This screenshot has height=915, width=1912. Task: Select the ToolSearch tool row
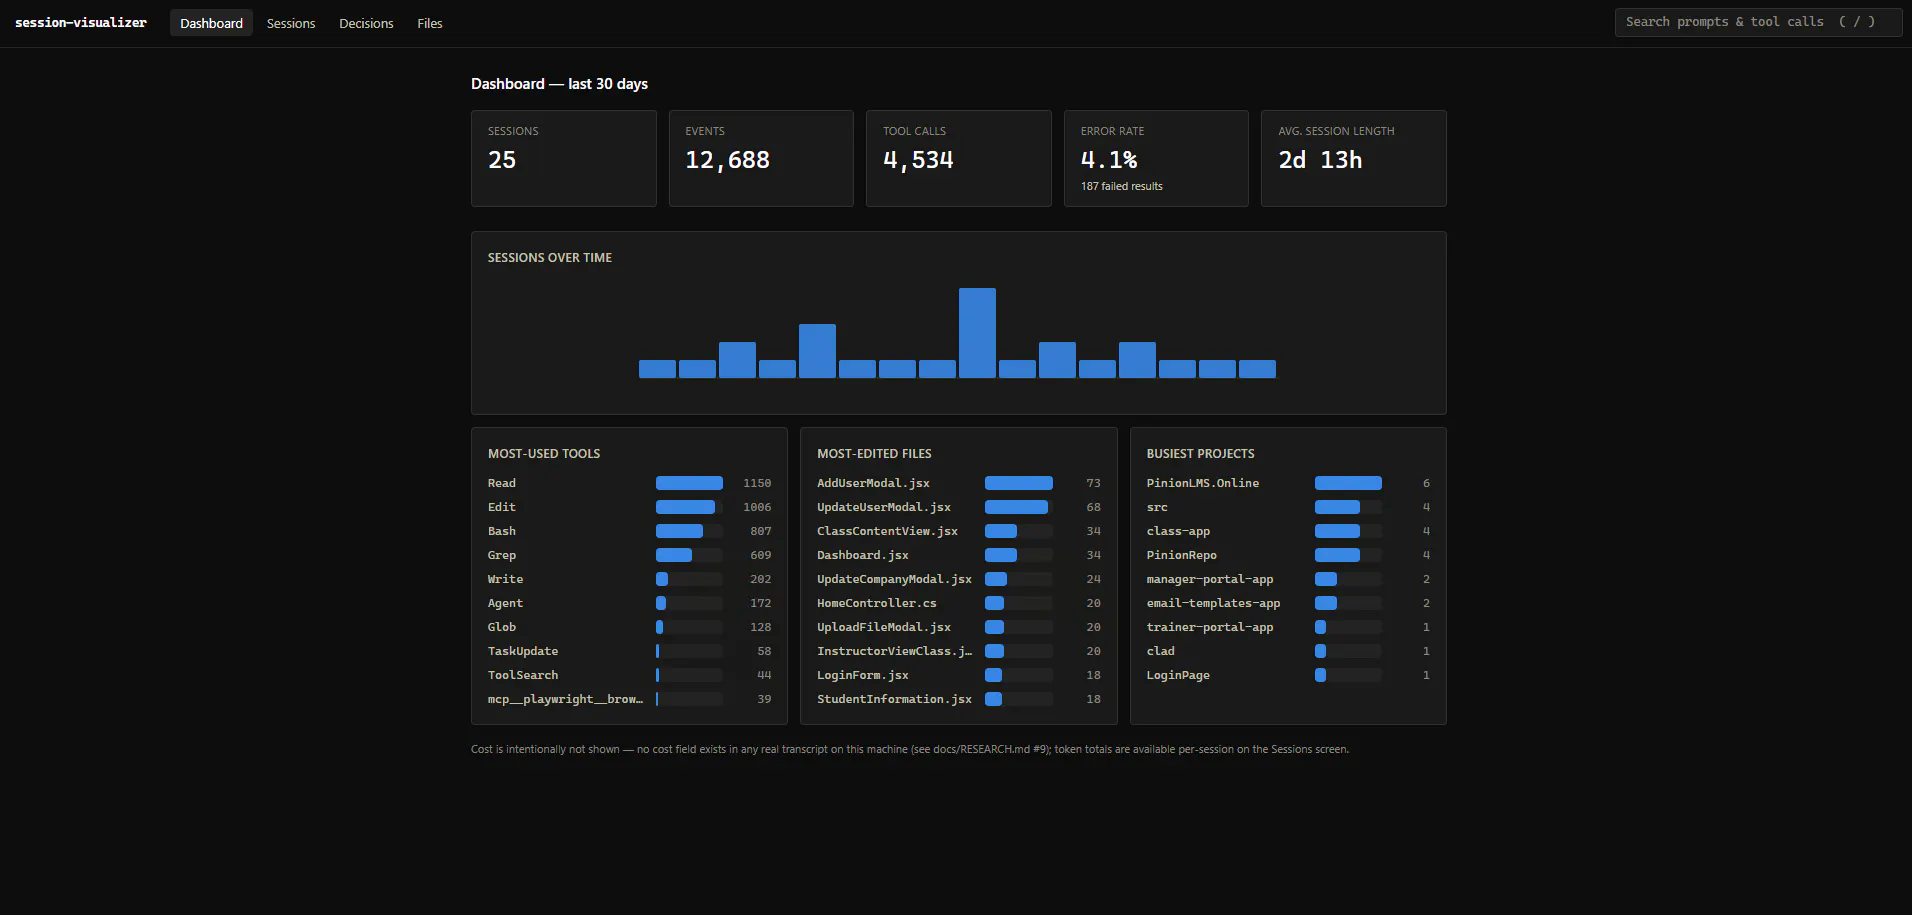(629, 675)
